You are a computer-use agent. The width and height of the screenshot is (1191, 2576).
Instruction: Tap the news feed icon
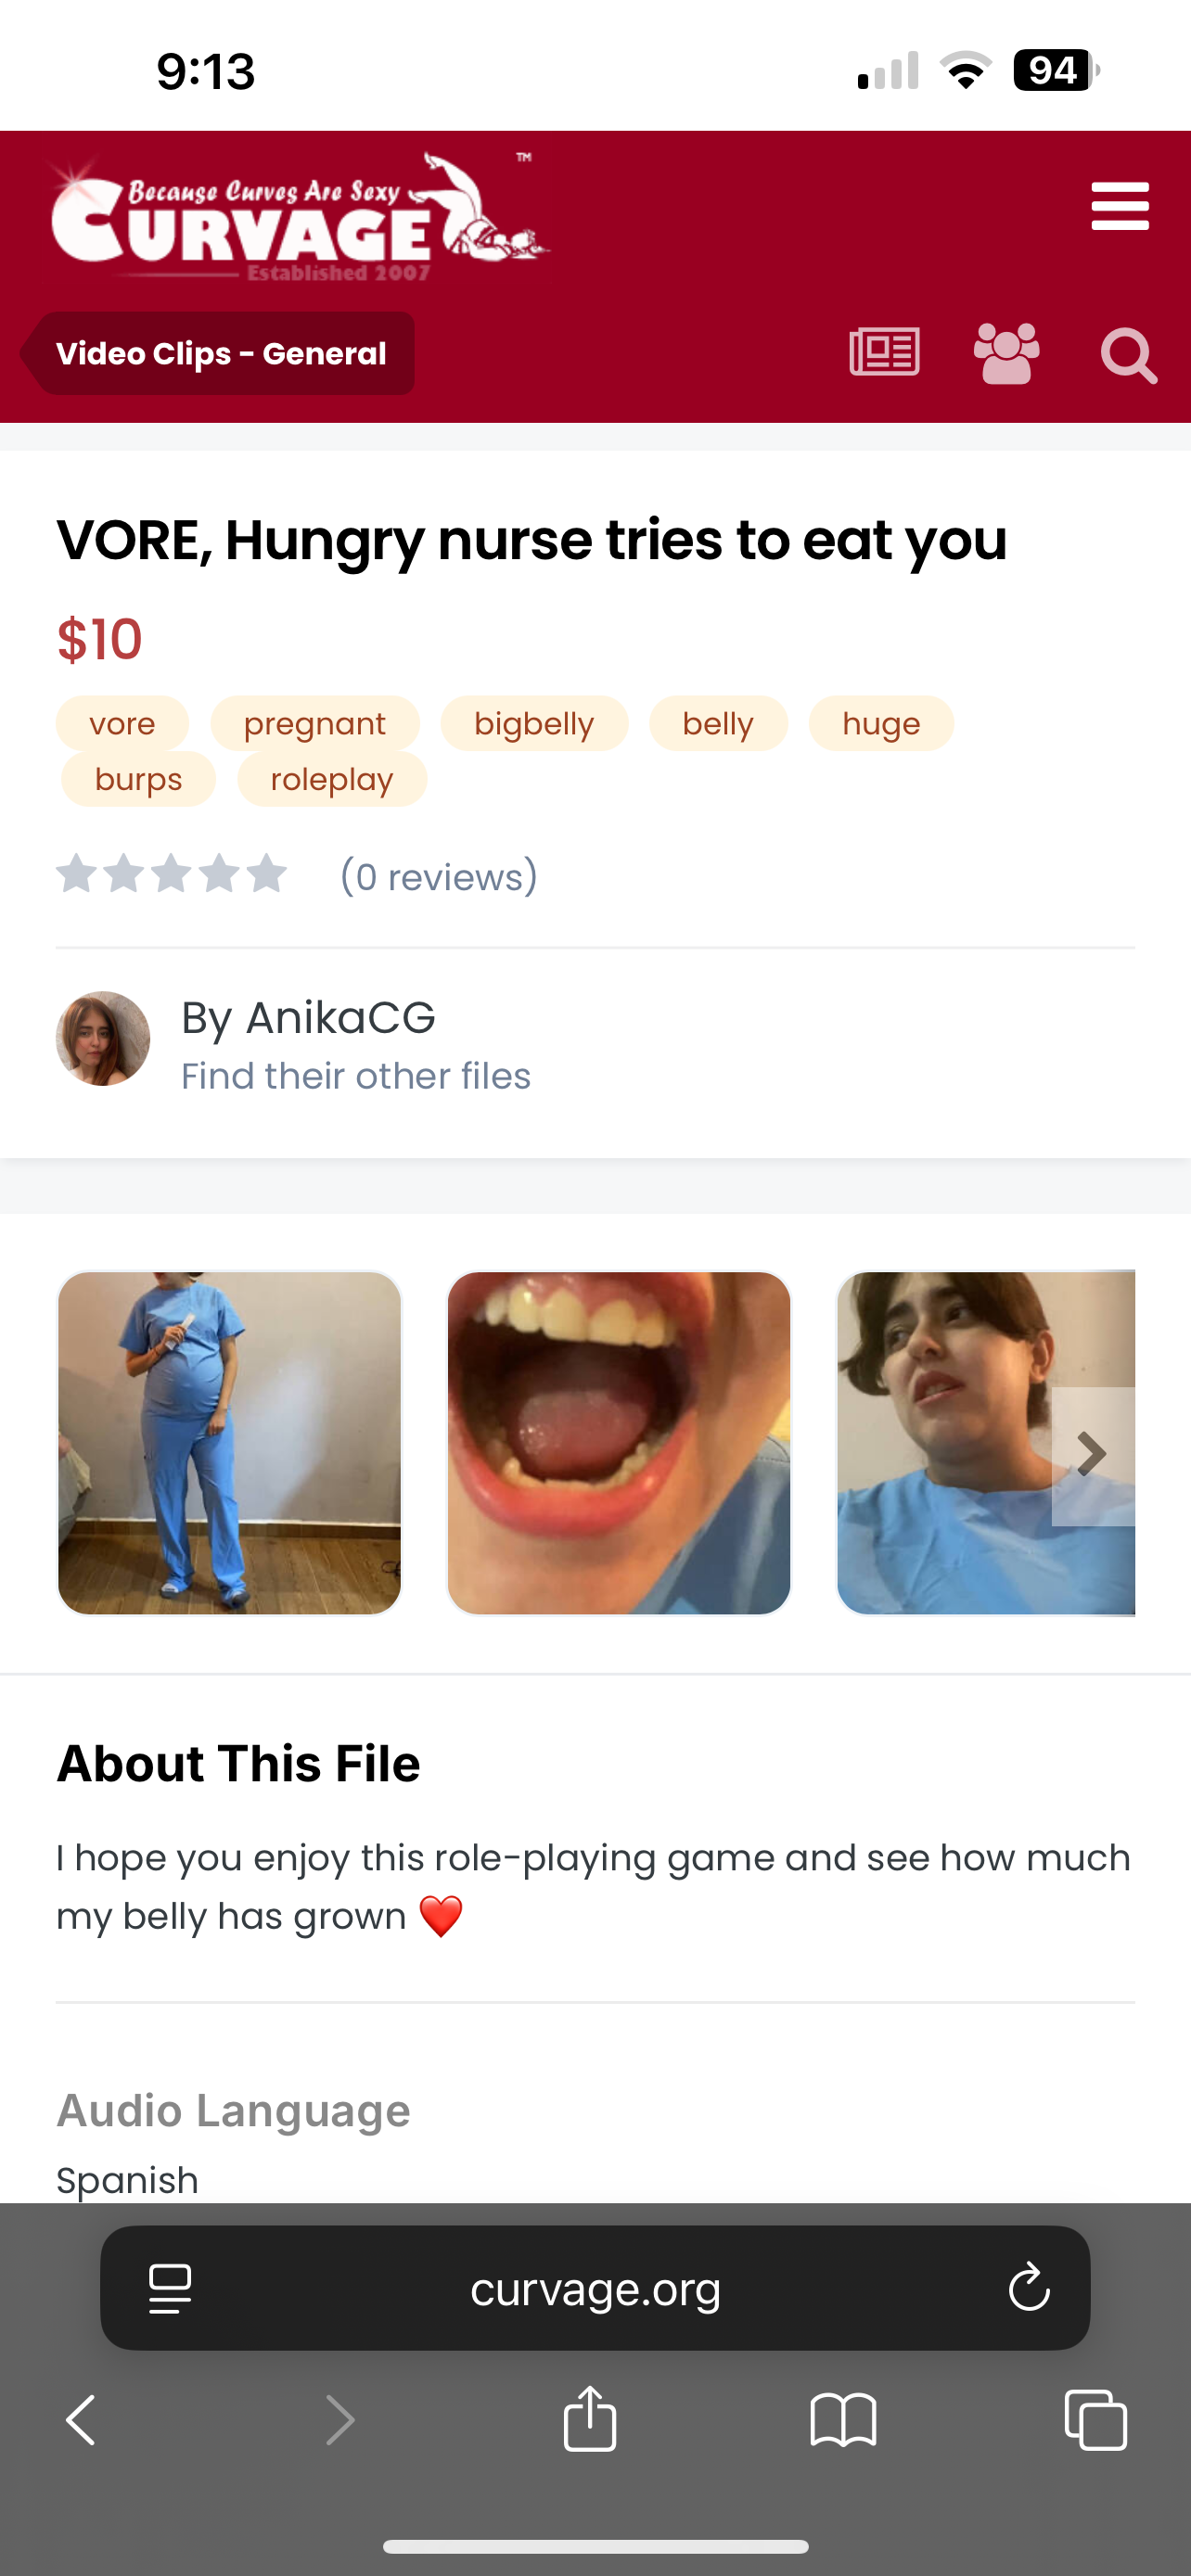pyautogui.click(x=884, y=353)
